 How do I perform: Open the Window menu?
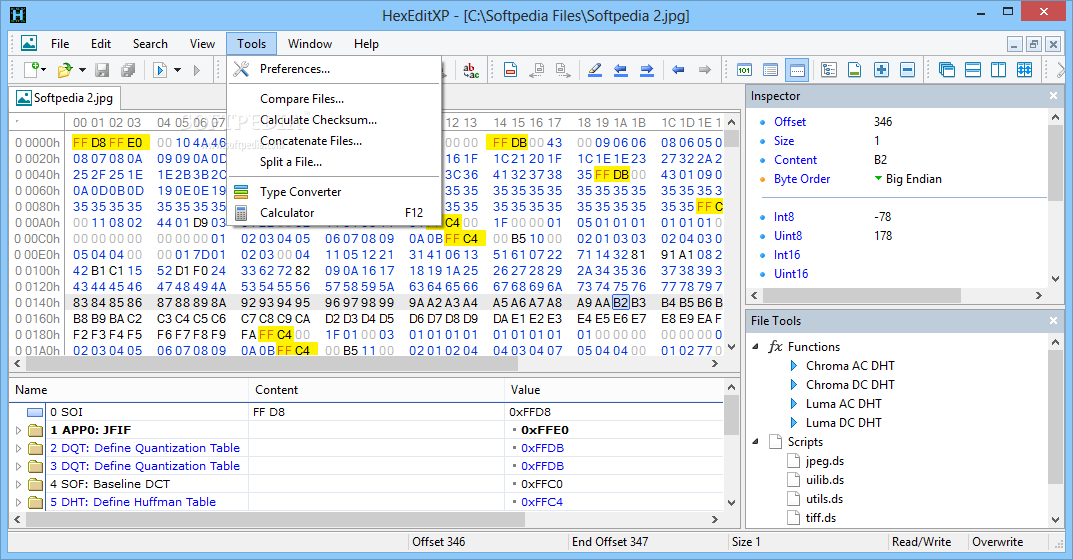point(309,44)
